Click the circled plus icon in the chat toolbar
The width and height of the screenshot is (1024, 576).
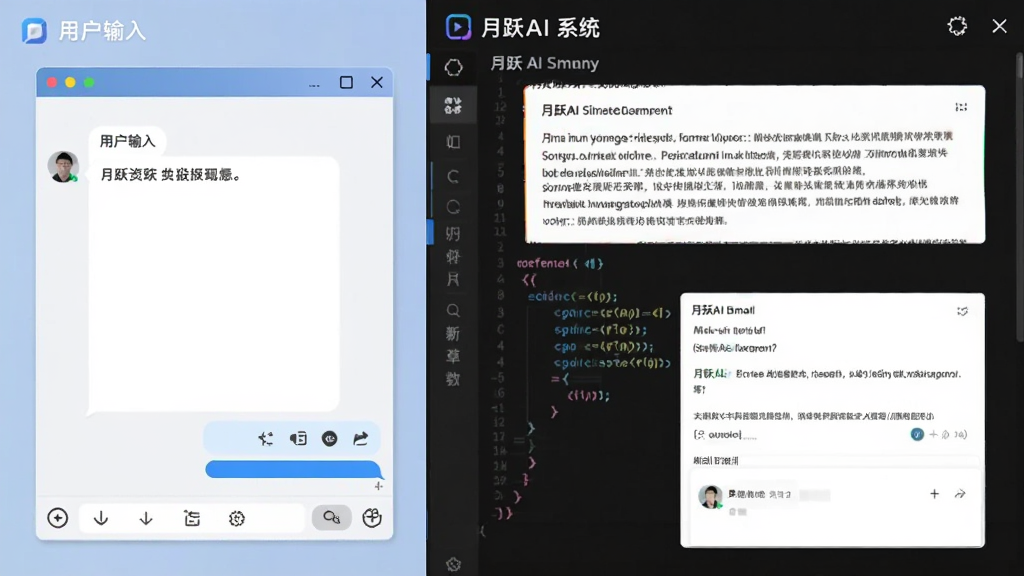coord(57,518)
